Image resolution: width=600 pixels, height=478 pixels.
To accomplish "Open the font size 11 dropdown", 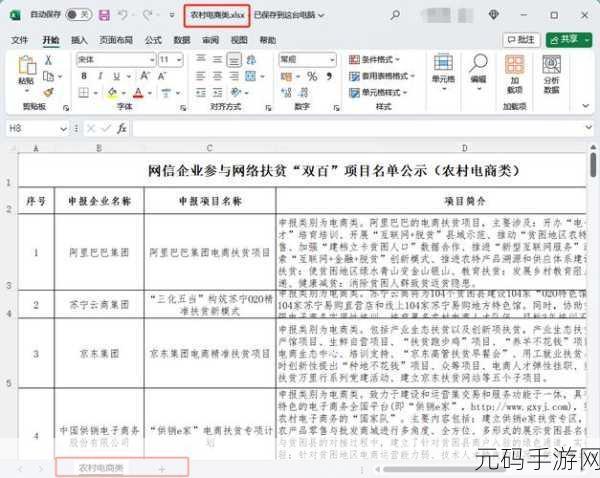I will click(179, 60).
